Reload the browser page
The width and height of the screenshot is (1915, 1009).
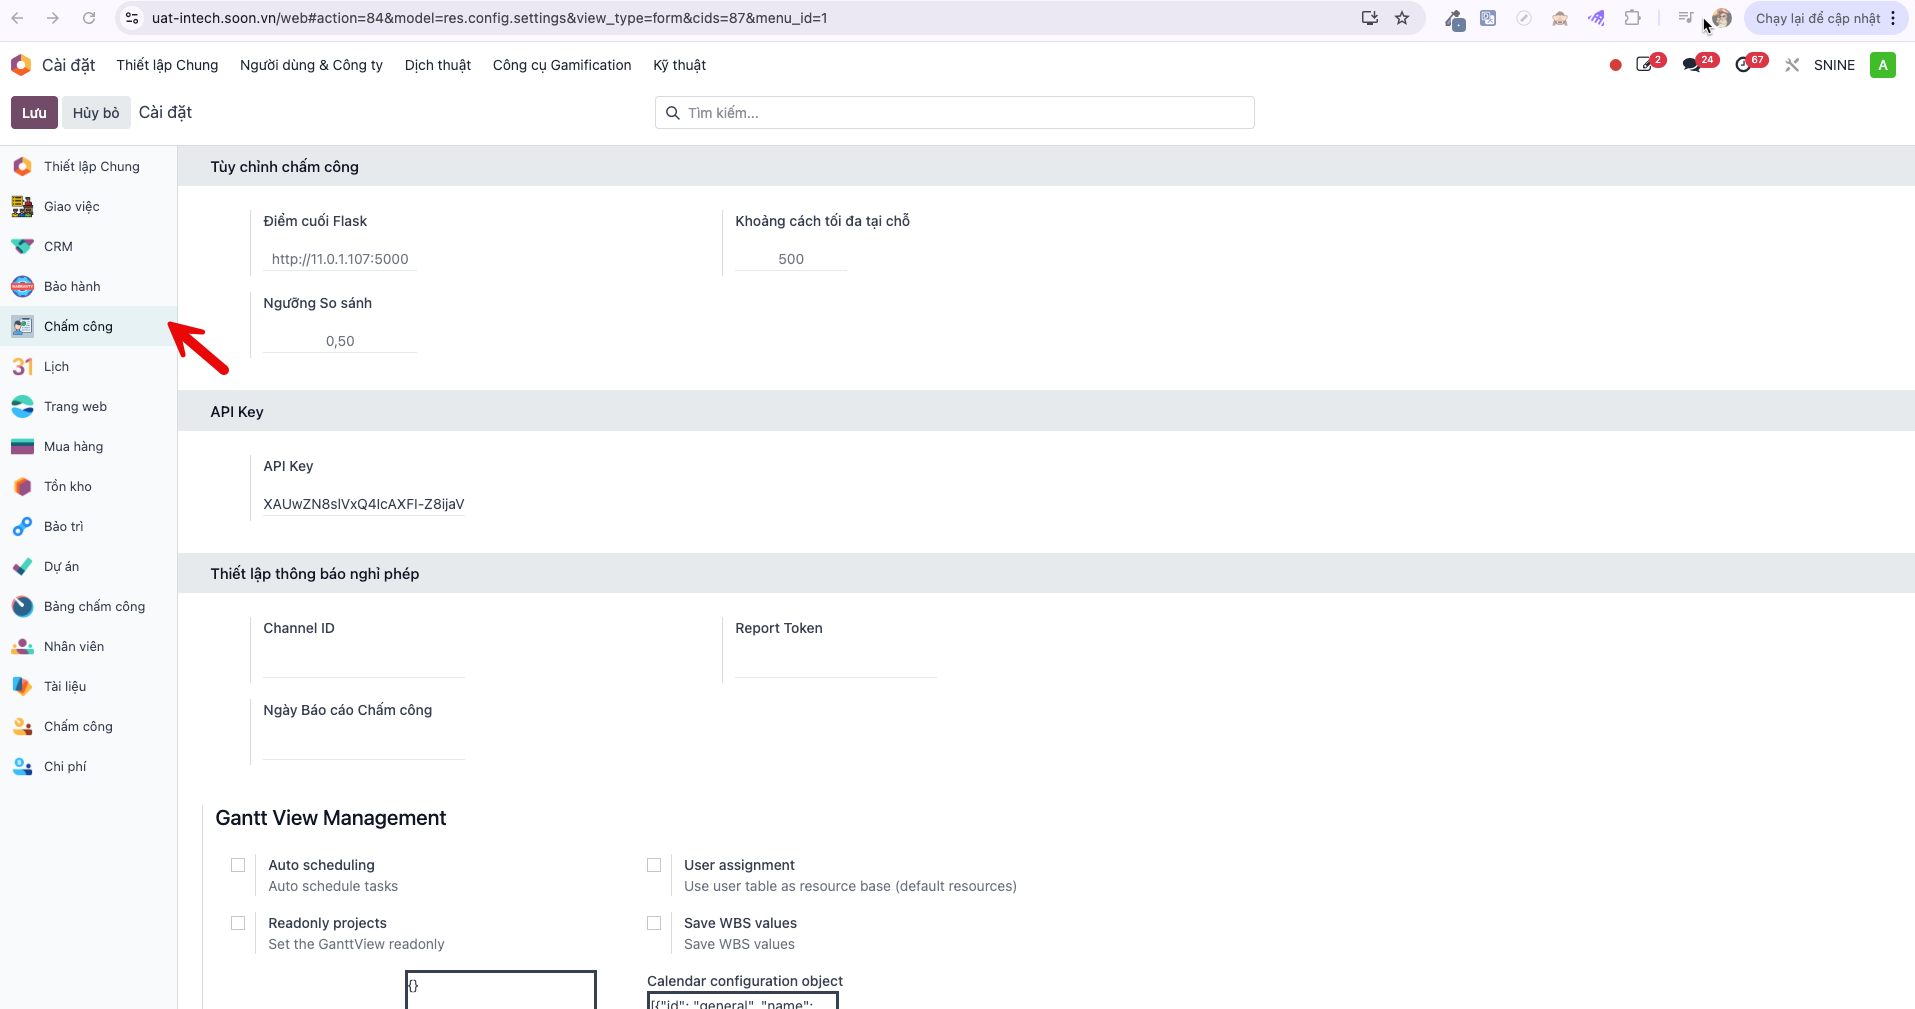pos(89,18)
